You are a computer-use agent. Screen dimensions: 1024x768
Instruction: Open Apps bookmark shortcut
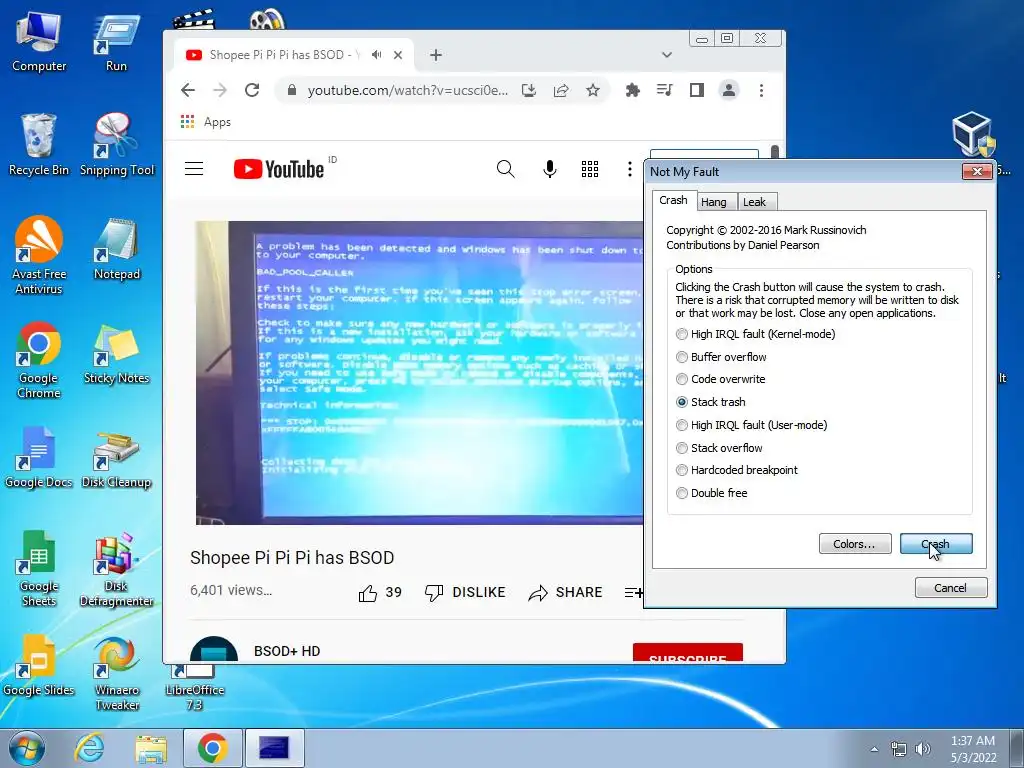point(205,121)
